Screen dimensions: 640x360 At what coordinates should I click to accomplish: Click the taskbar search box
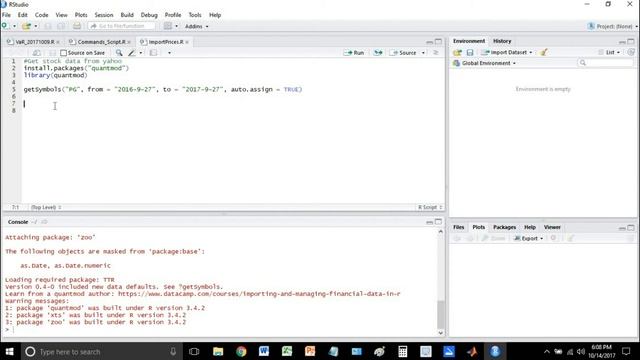(101, 351)
